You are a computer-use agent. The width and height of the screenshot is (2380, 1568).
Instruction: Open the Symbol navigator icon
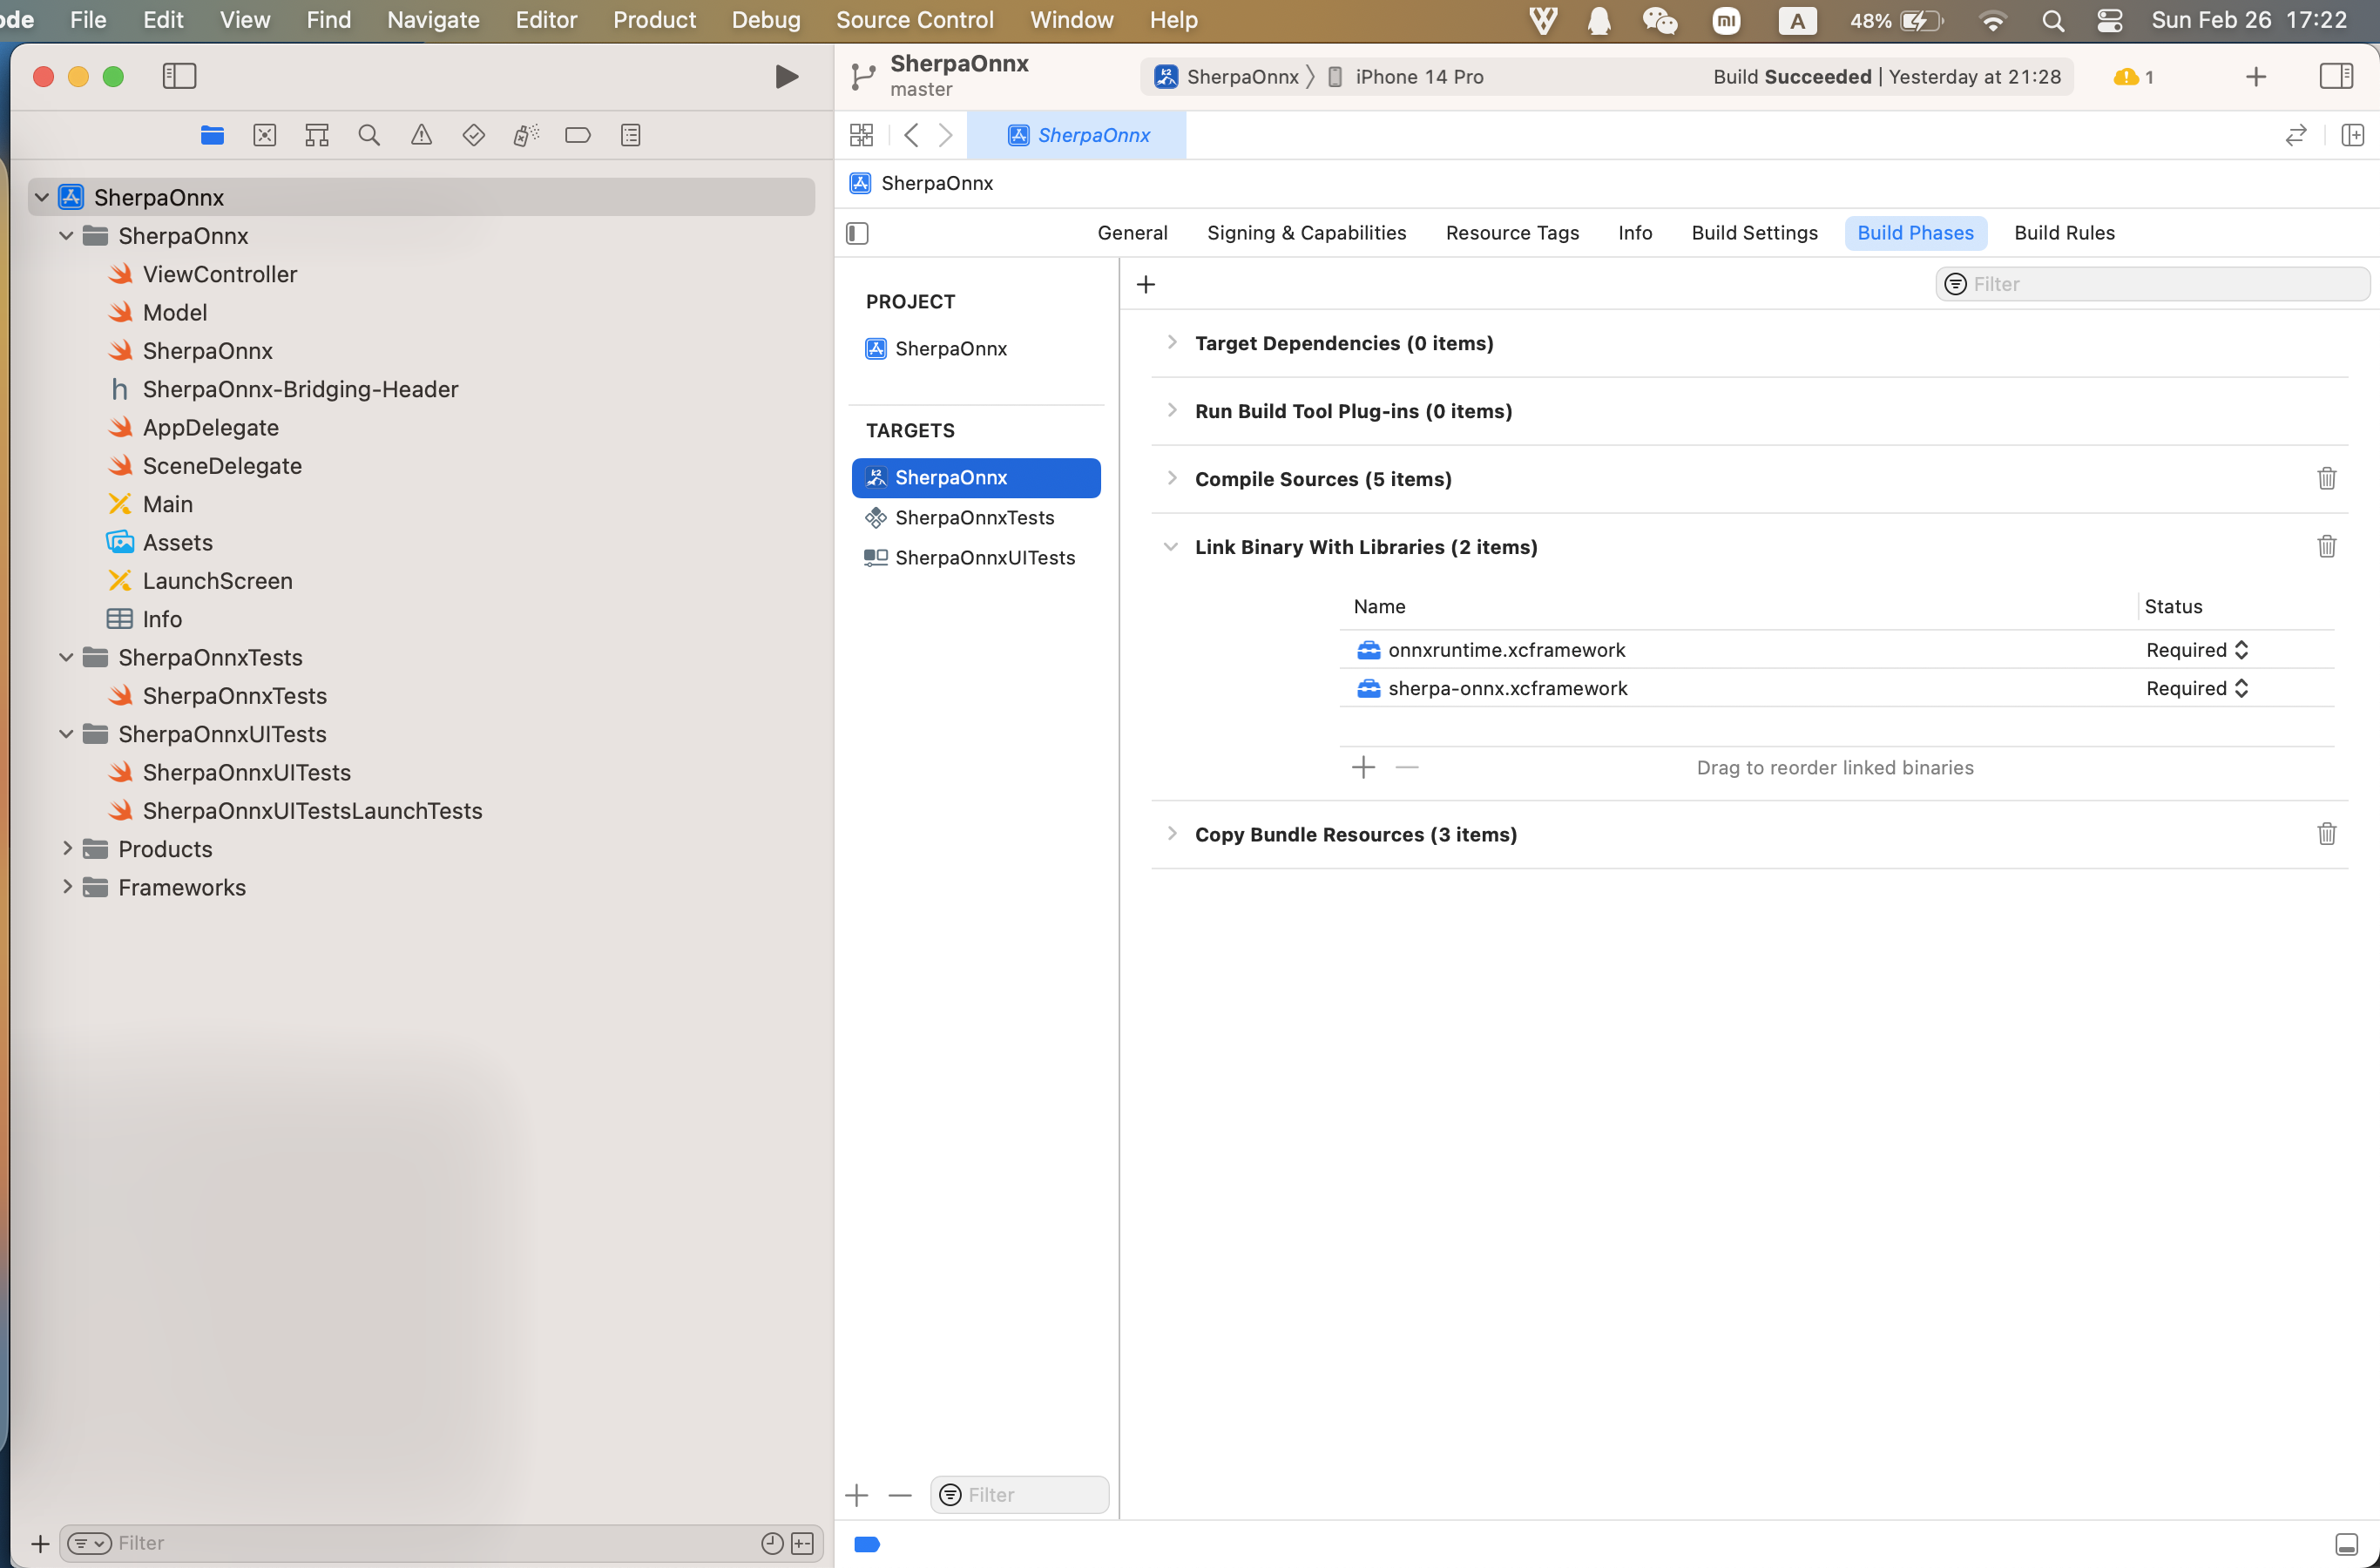(x=317, y=135)
